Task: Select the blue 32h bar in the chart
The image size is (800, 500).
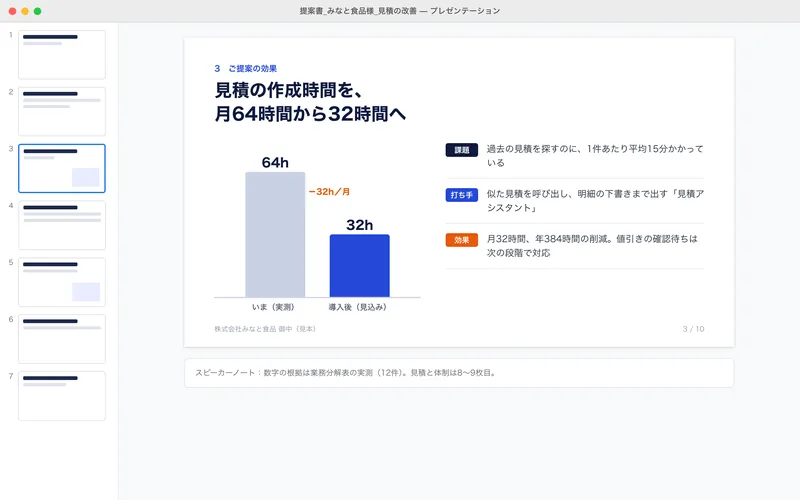Action: [x=360, y=265]
